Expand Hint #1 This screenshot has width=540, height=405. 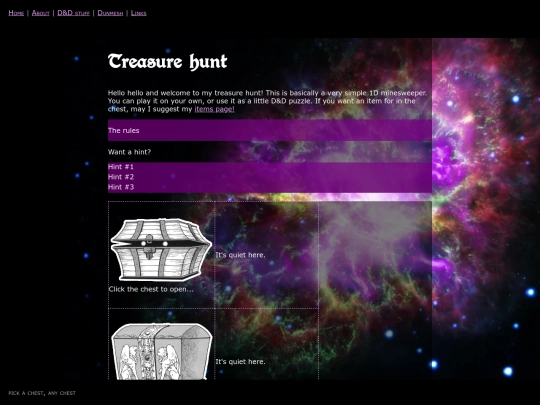click(270, 167)
